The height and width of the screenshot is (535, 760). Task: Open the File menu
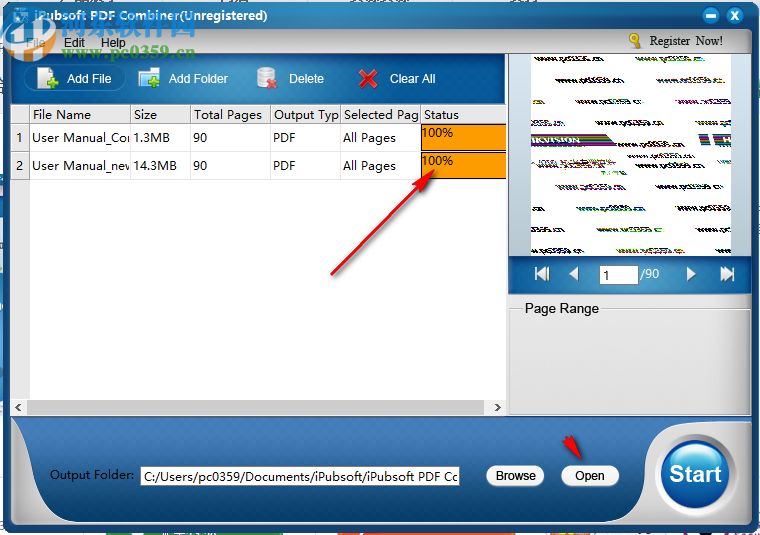(35, 43)
